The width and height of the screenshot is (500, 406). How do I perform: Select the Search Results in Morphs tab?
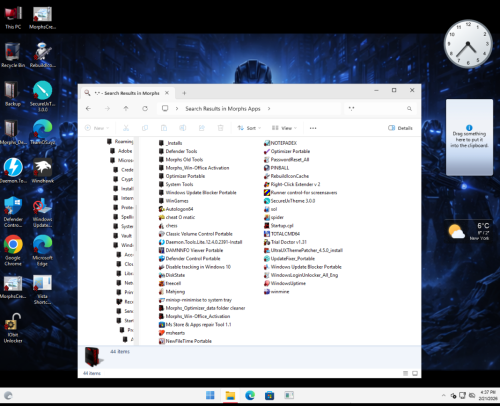(x=127, y=93)
